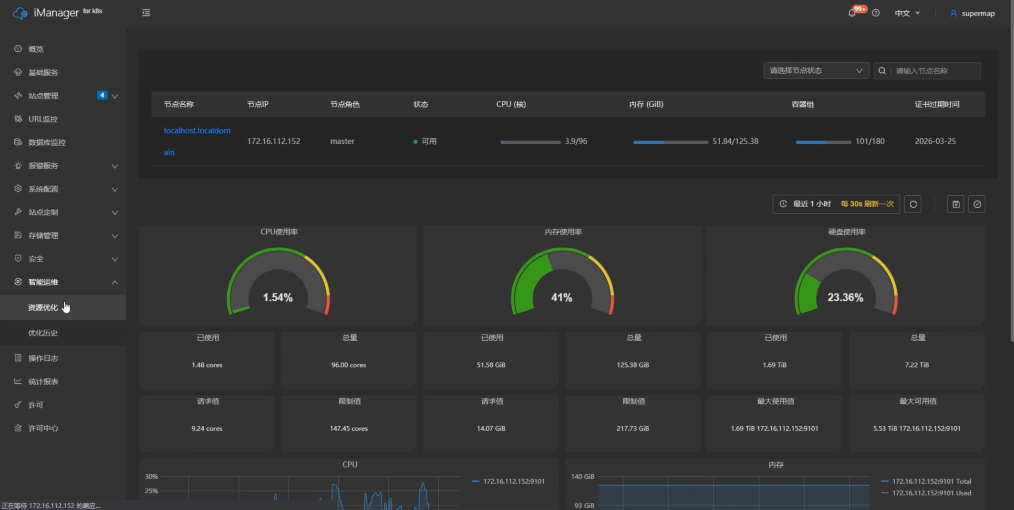This screenshot has height=510, width=1014.
Task: Click the refresh icon beside the time range
Action: (x=913, y=204)
